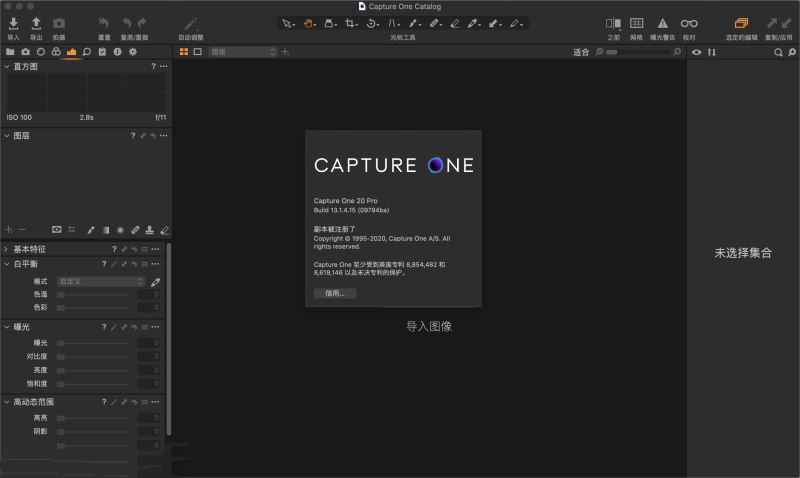Select the clone stamp layer tool
The width and height of the screenshot is (800, 478).
coord(149,230)
